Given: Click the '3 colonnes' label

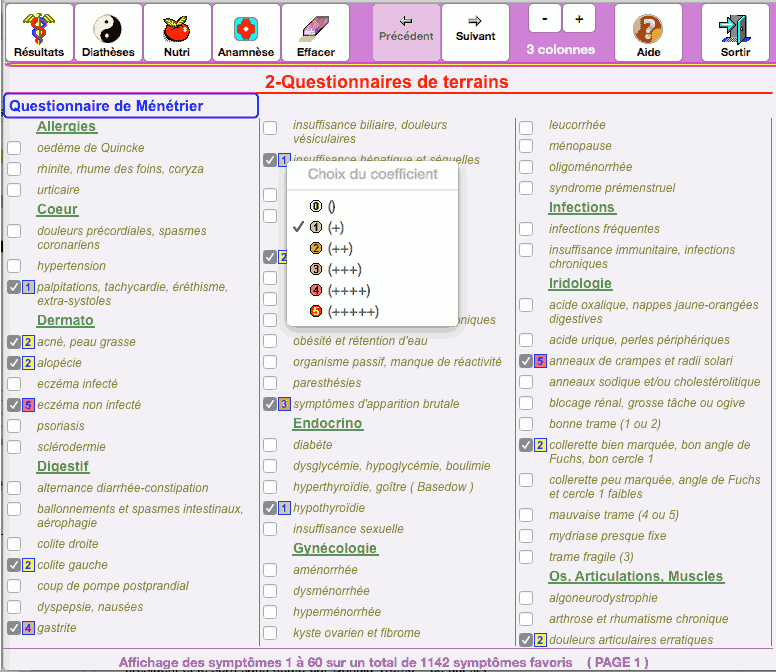Looking at the screenshot, I should [x=561, y=50].
